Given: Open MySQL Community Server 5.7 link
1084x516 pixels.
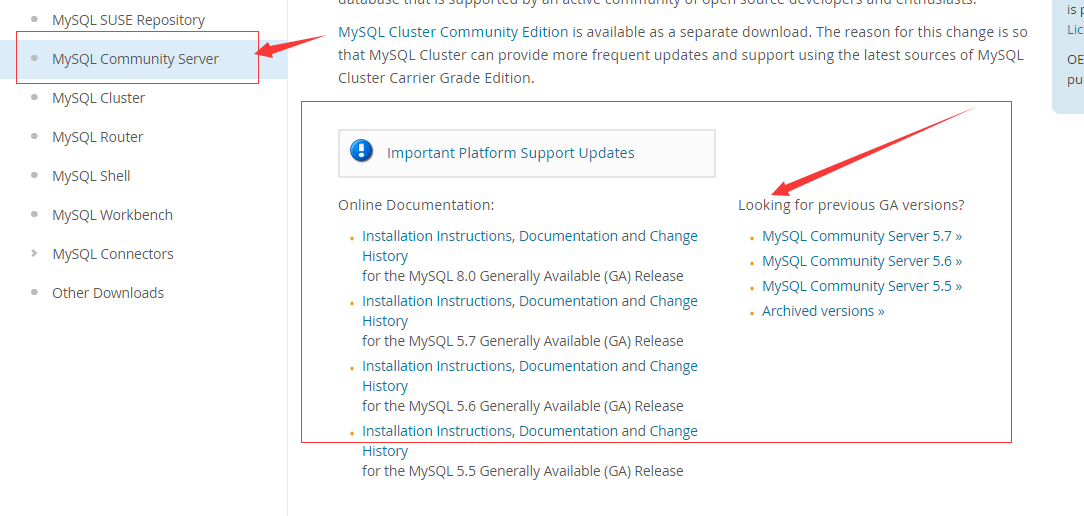Looking at the screenshot, I should pos(861,236).
